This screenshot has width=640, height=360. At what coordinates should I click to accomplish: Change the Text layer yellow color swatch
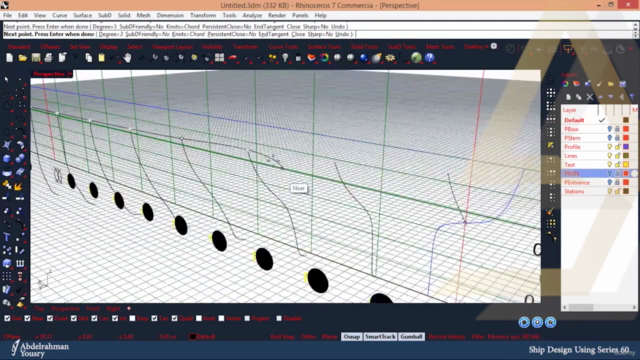[x=626, y=164]
